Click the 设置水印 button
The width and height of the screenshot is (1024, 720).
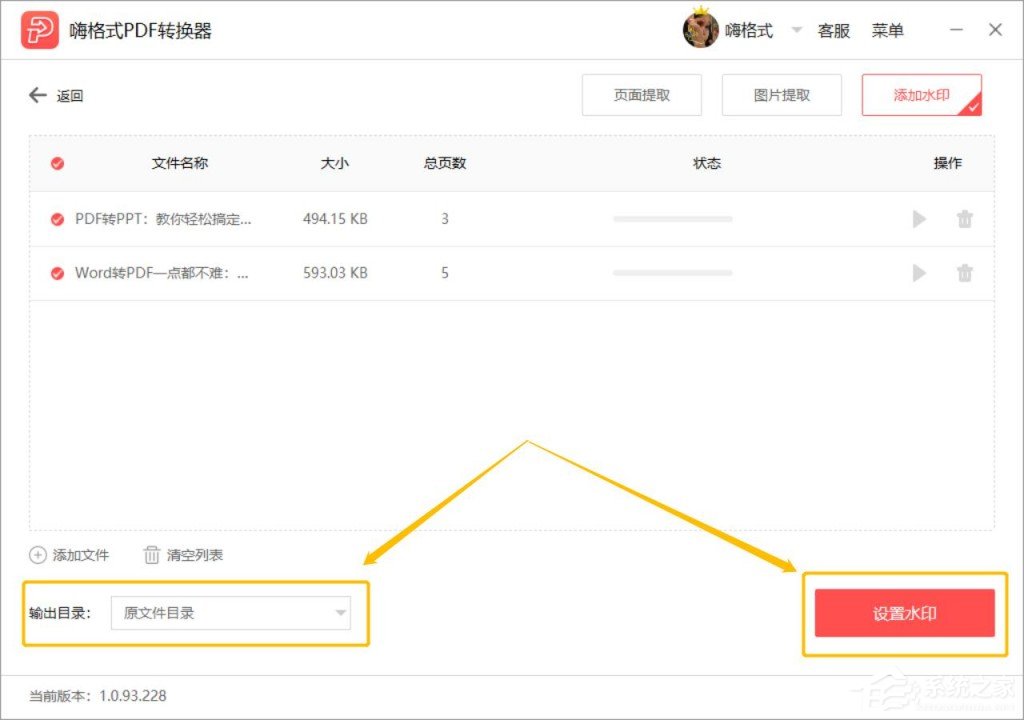(903, 613)
